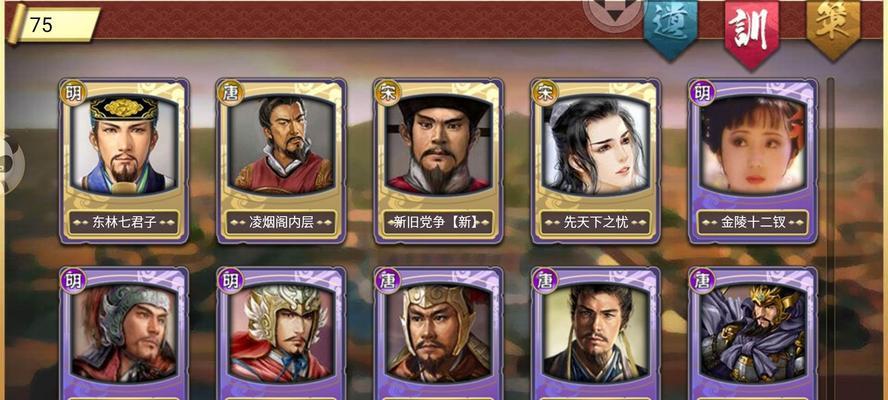Tap the round down-arrow icon at top
The image size is (888, 400).
[x=614, y=12]
